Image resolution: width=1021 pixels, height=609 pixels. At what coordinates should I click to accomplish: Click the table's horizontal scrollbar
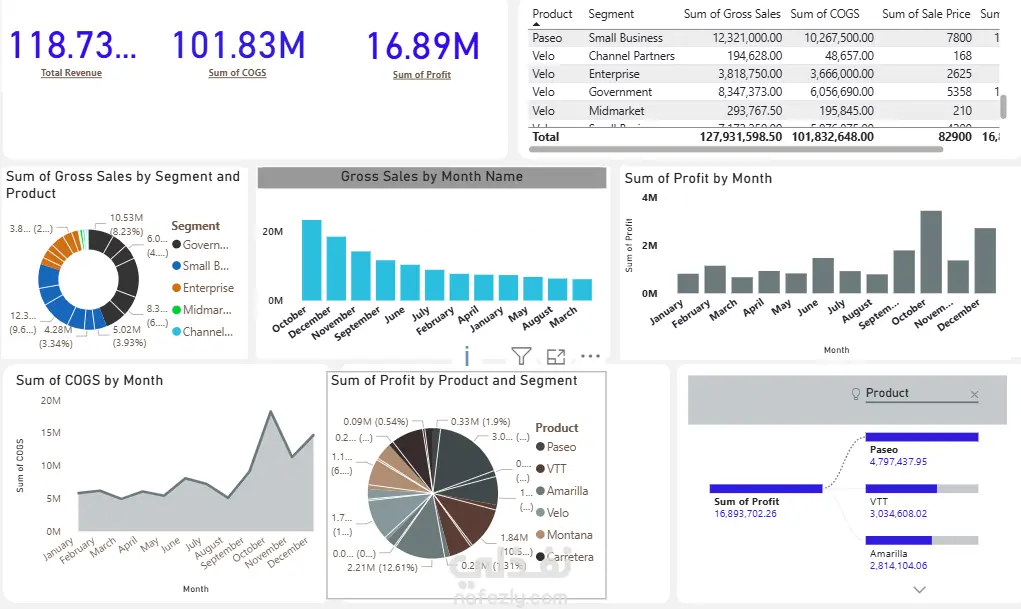coord(736,149)
